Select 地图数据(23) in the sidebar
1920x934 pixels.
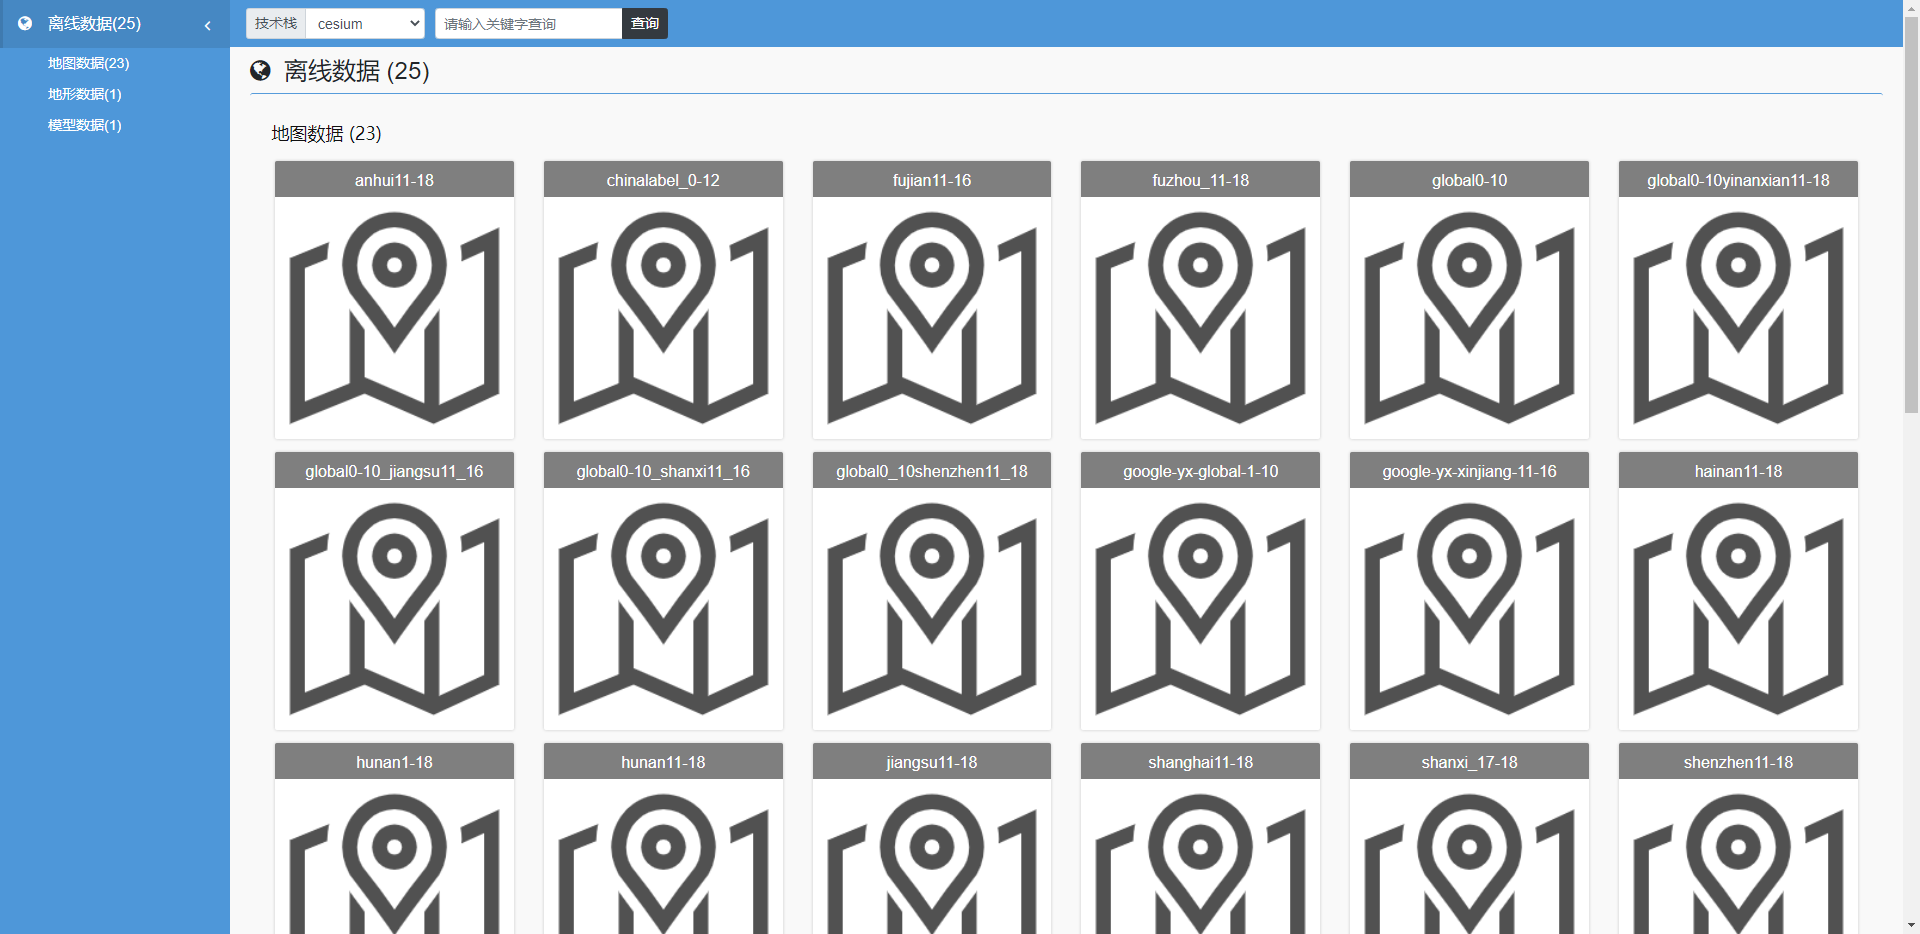click(x=89, y=63)
